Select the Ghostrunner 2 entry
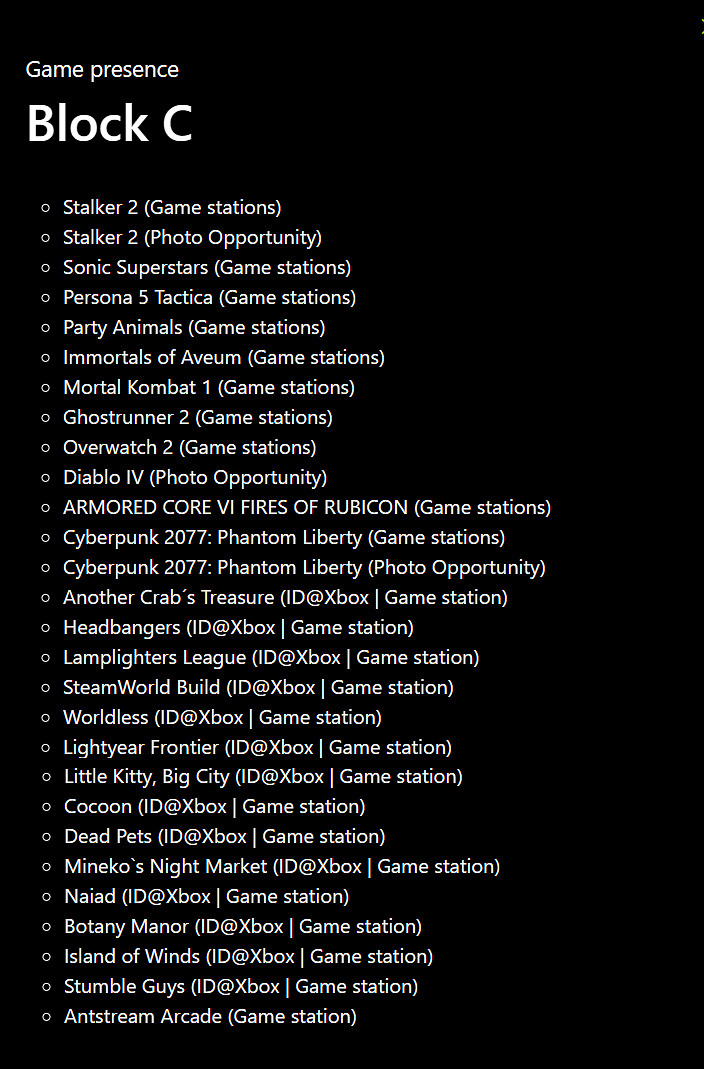 coord(197,418)
